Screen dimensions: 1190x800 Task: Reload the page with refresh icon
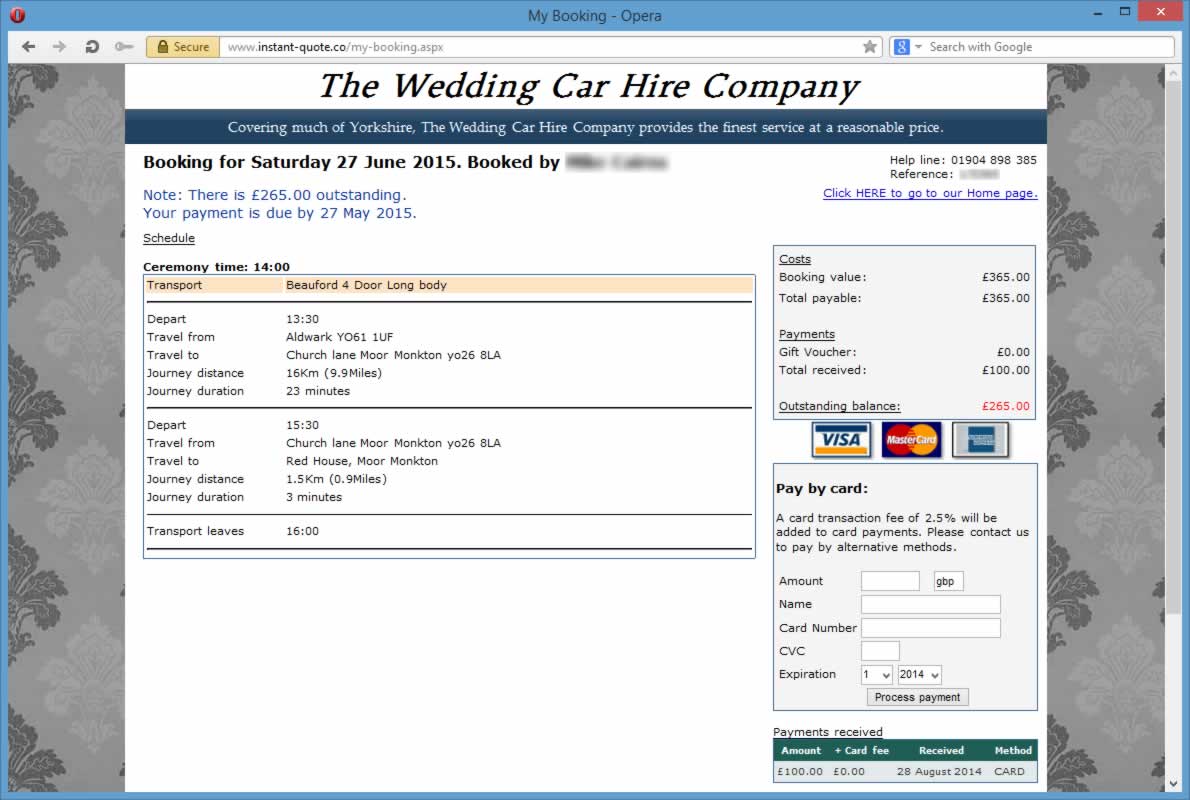91,47
